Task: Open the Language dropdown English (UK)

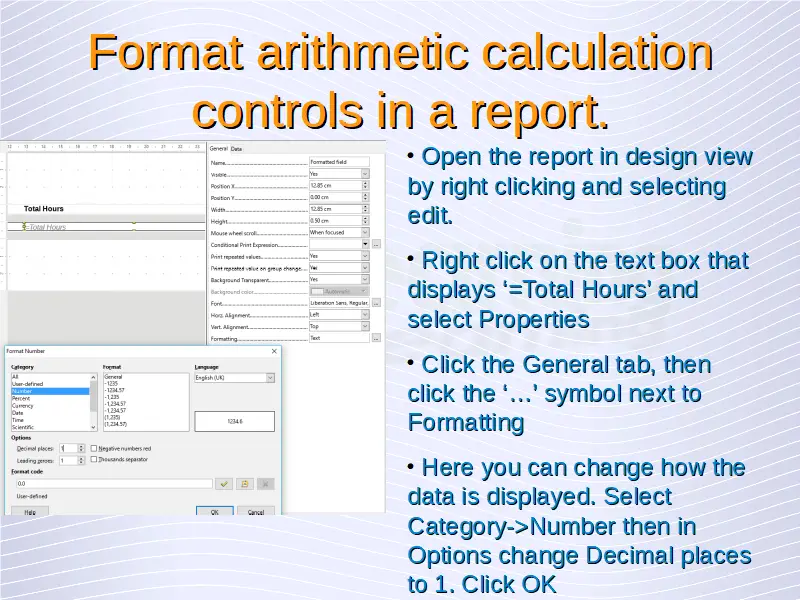Action: (235, 378)
